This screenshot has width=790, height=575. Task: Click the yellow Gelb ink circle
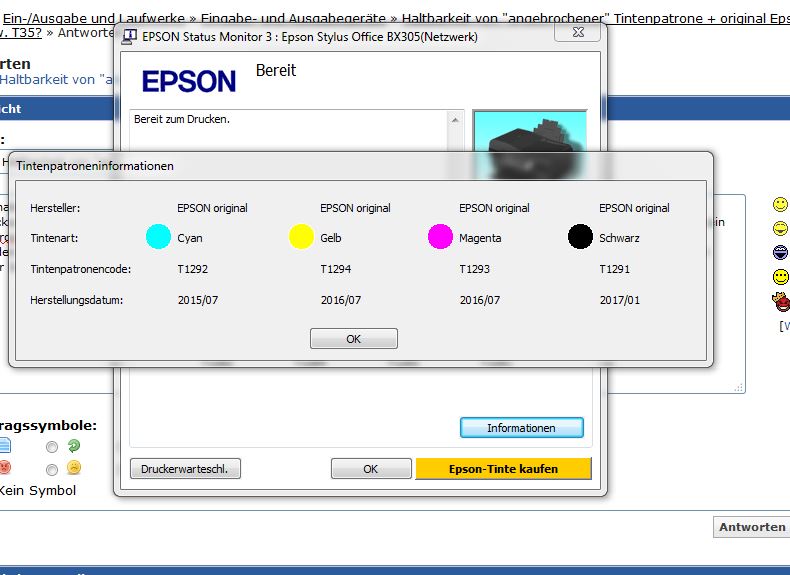click(x=301, y=237)
